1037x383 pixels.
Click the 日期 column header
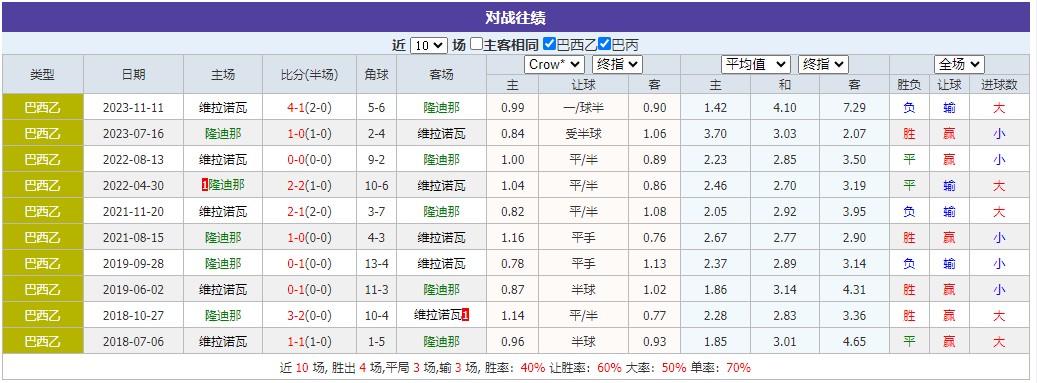tap(134, 74)
